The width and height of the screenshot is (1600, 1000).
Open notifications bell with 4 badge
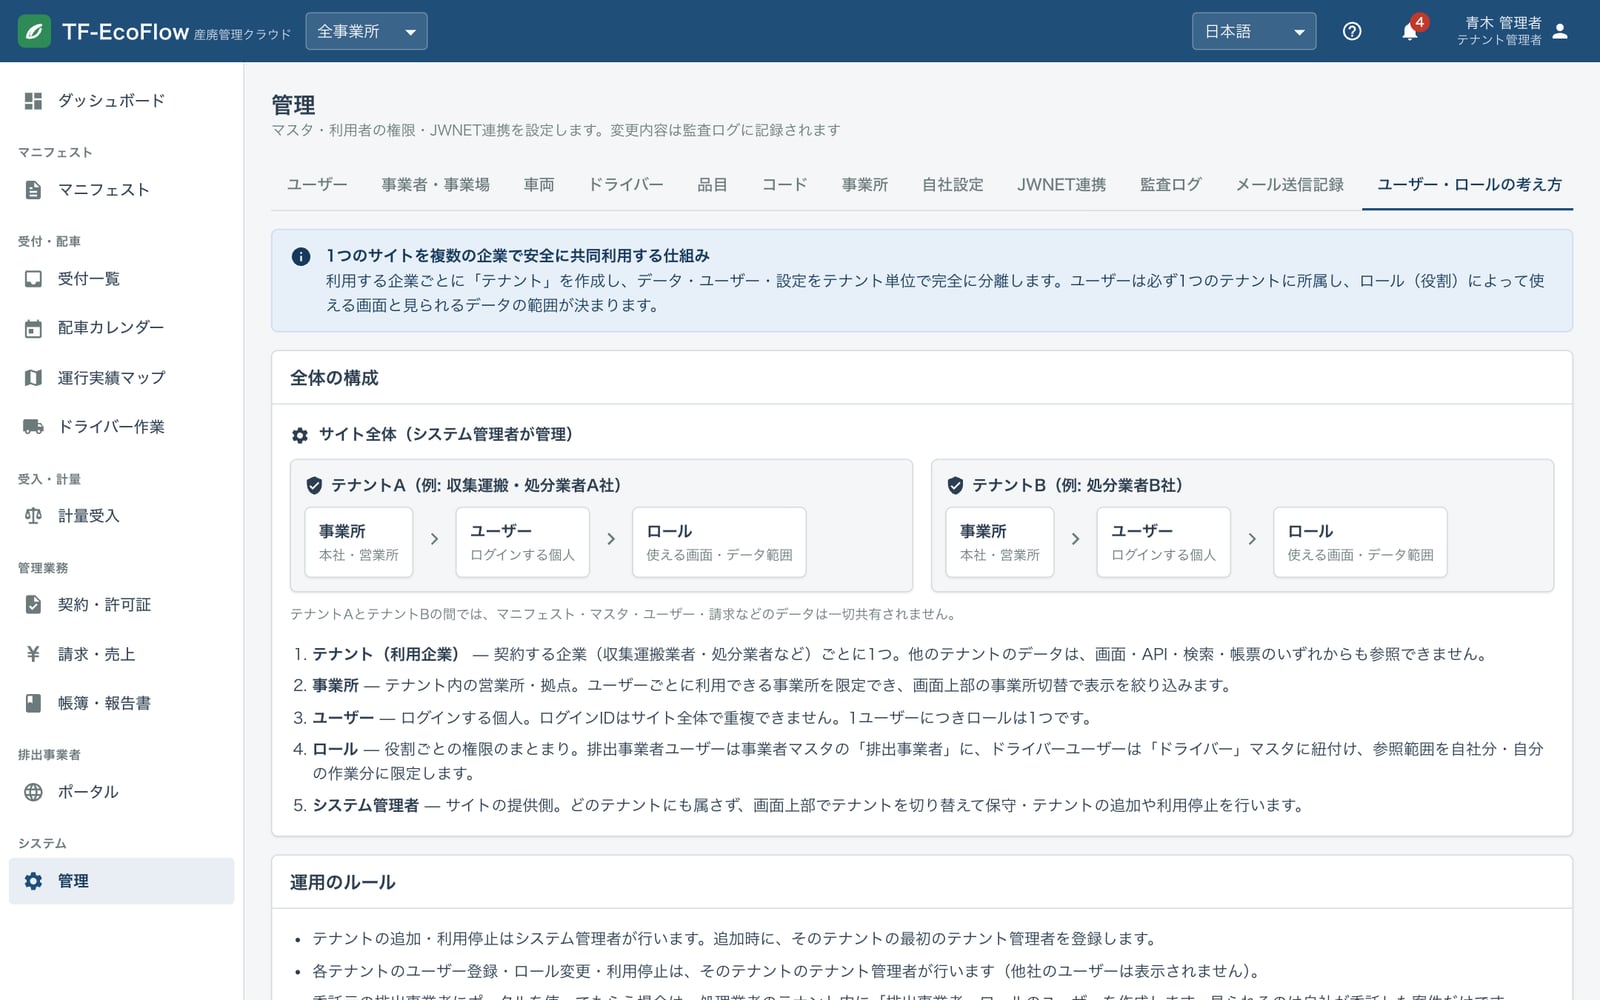point(1410,31)
